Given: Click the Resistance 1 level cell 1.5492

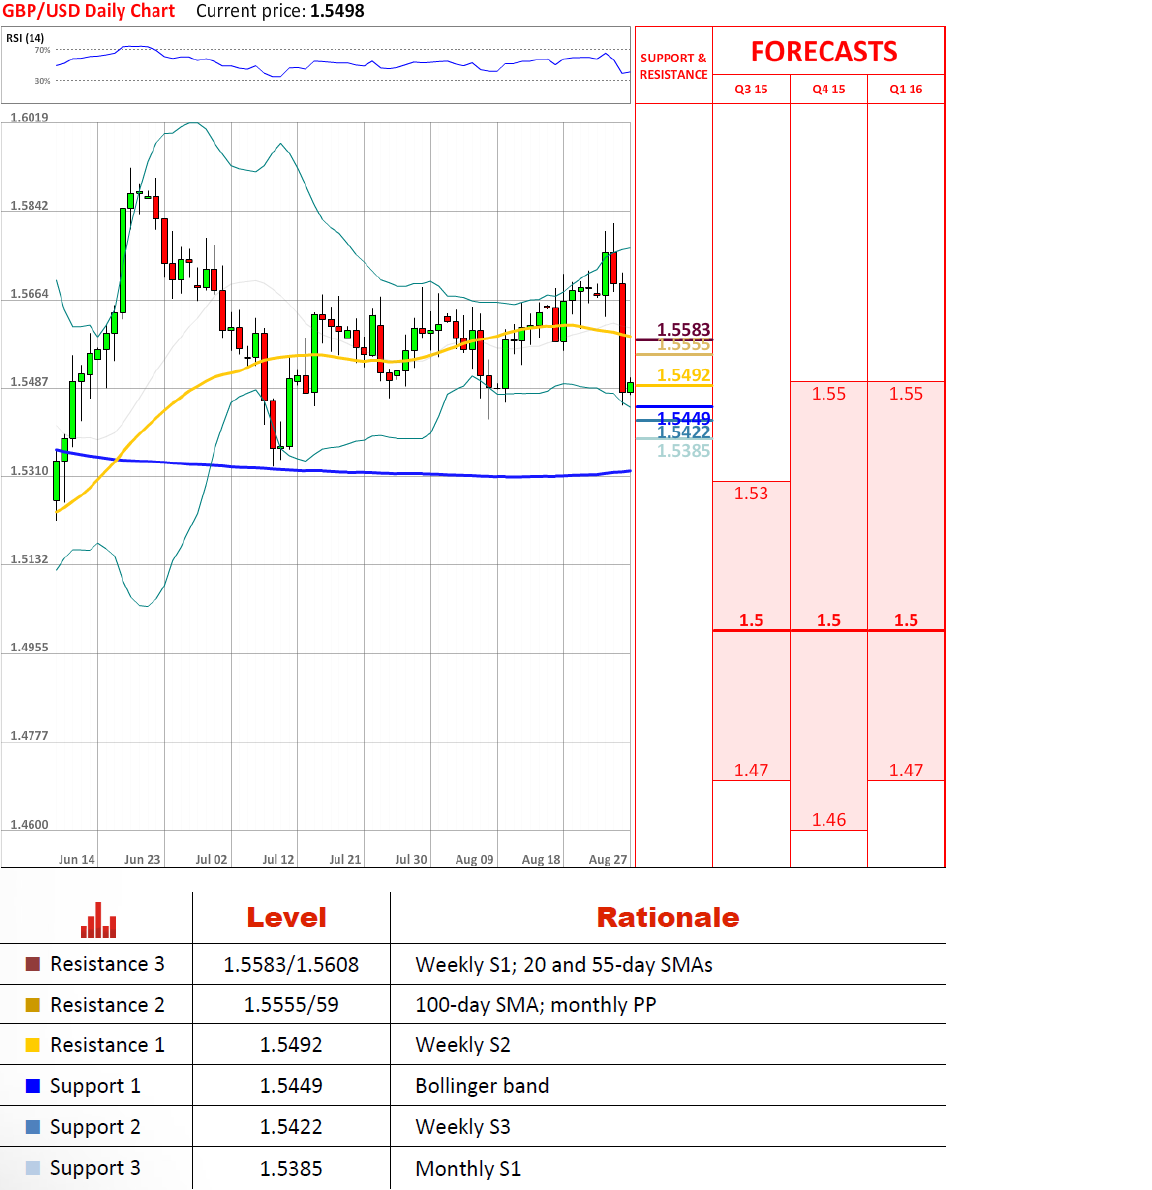Looking at the screenshot, I should tap(291, 1045).
